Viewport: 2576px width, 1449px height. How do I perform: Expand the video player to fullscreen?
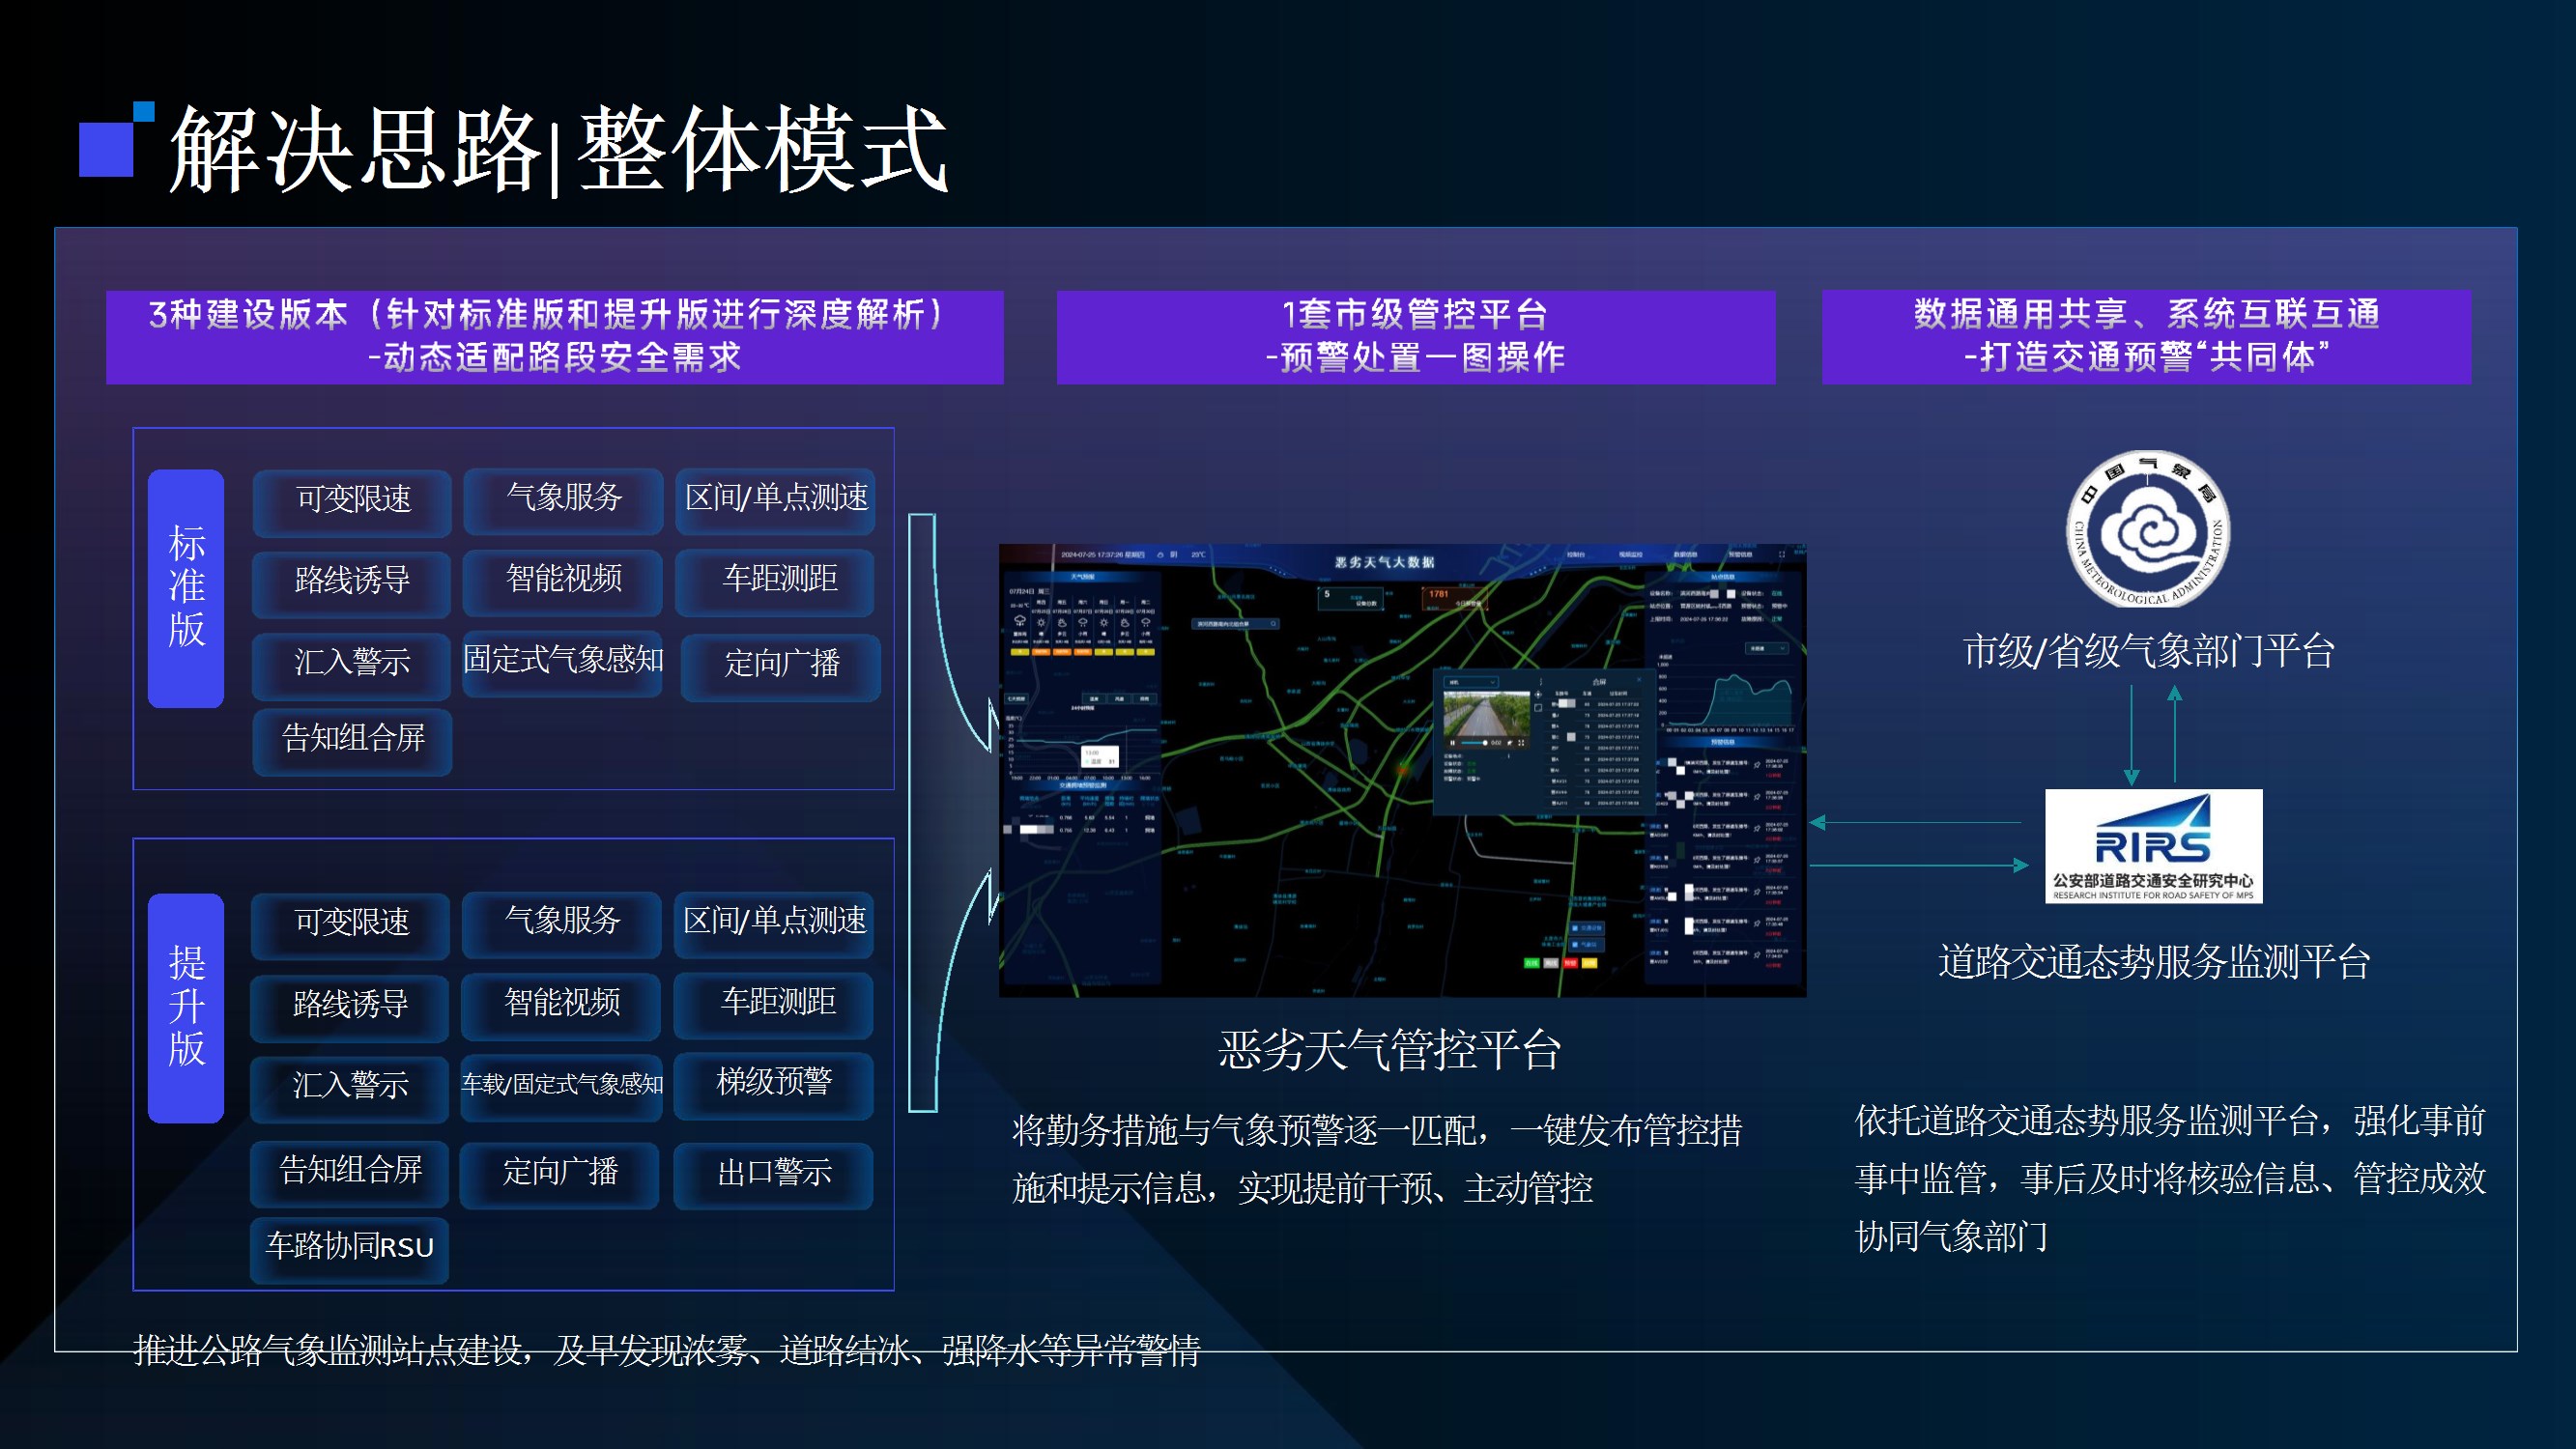point(1522,743)
